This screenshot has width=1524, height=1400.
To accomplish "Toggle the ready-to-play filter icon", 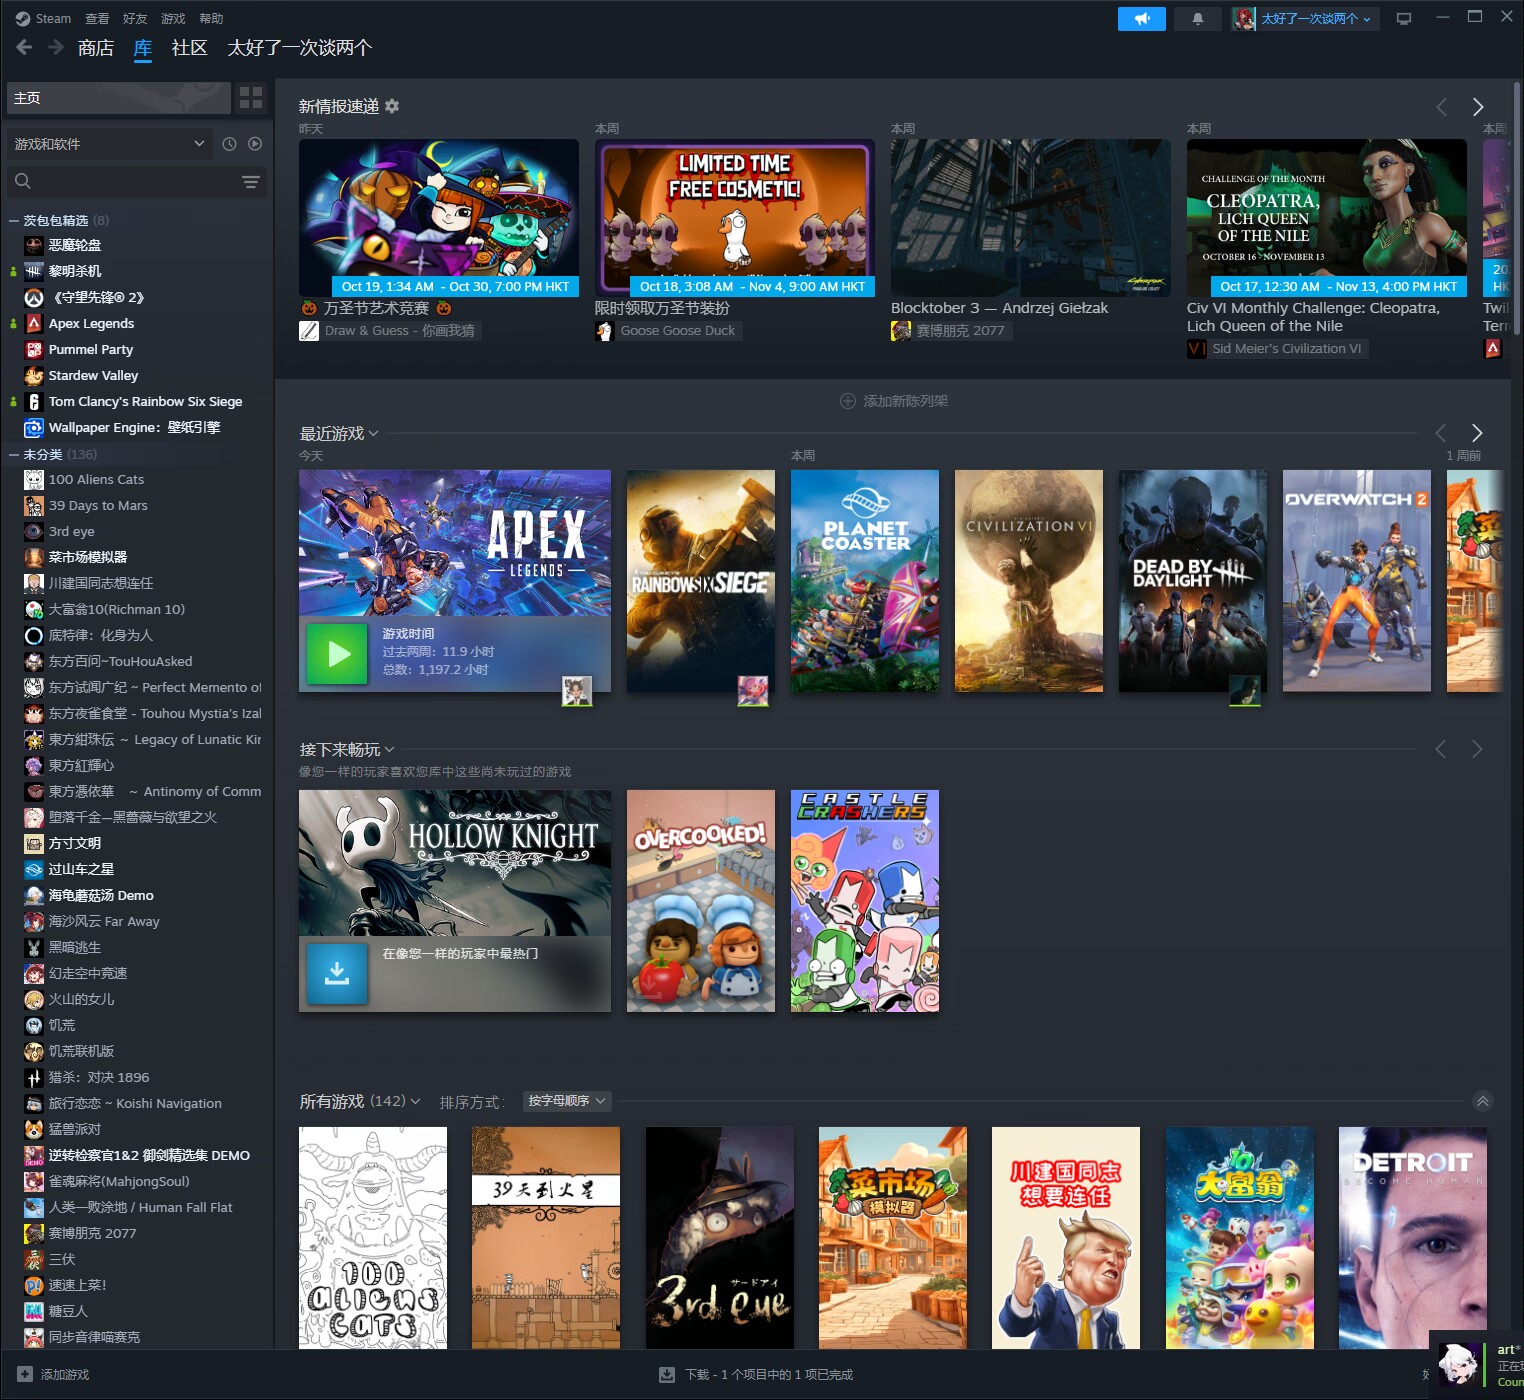I will click(x=255, y=144).
